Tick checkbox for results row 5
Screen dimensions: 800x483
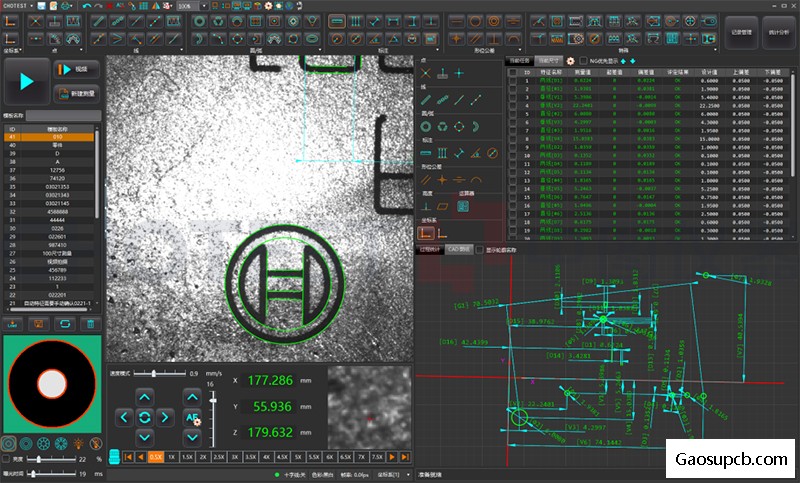513,114
